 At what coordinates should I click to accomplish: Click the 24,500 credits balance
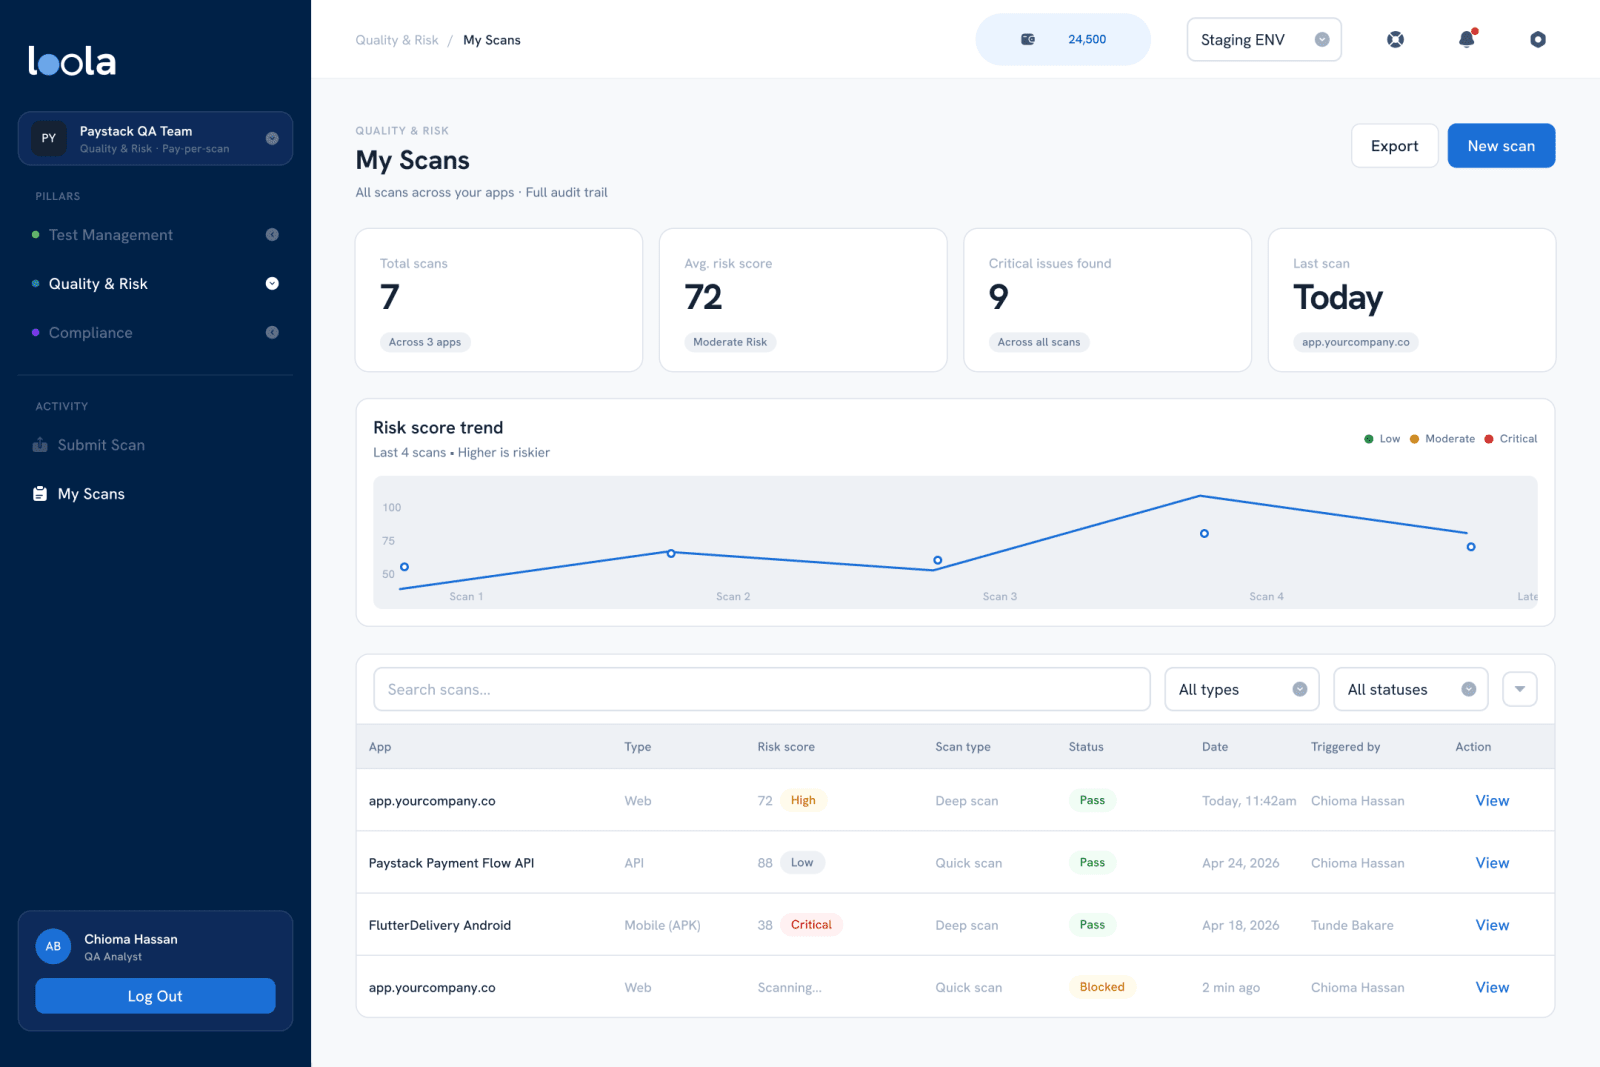(x=1087, y=40)
